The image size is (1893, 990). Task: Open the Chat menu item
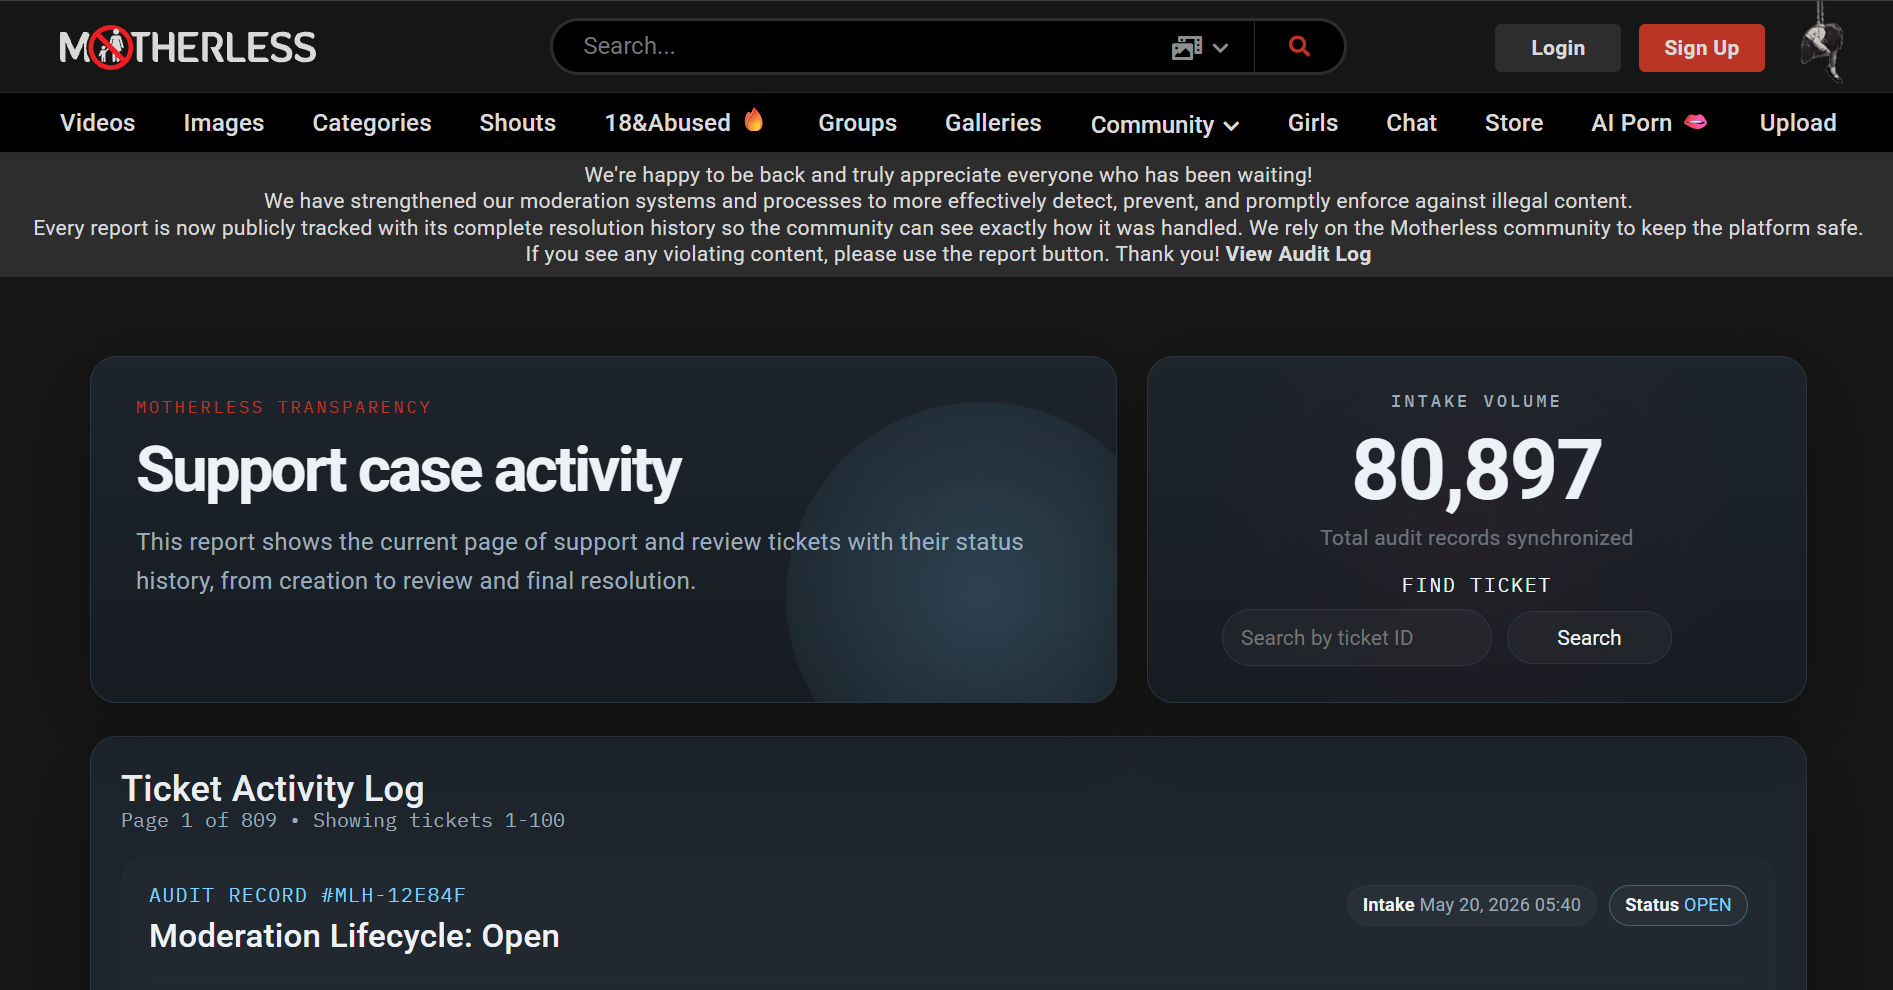click(x=1411, y=123)
